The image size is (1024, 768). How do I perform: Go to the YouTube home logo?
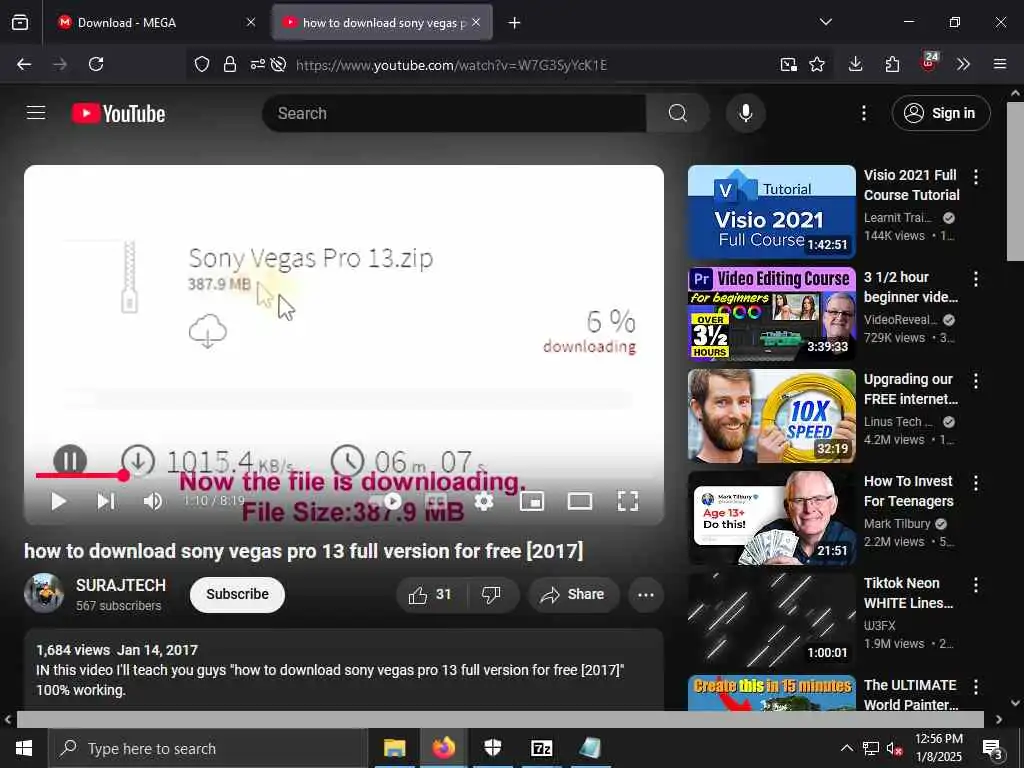pos(118,114)
